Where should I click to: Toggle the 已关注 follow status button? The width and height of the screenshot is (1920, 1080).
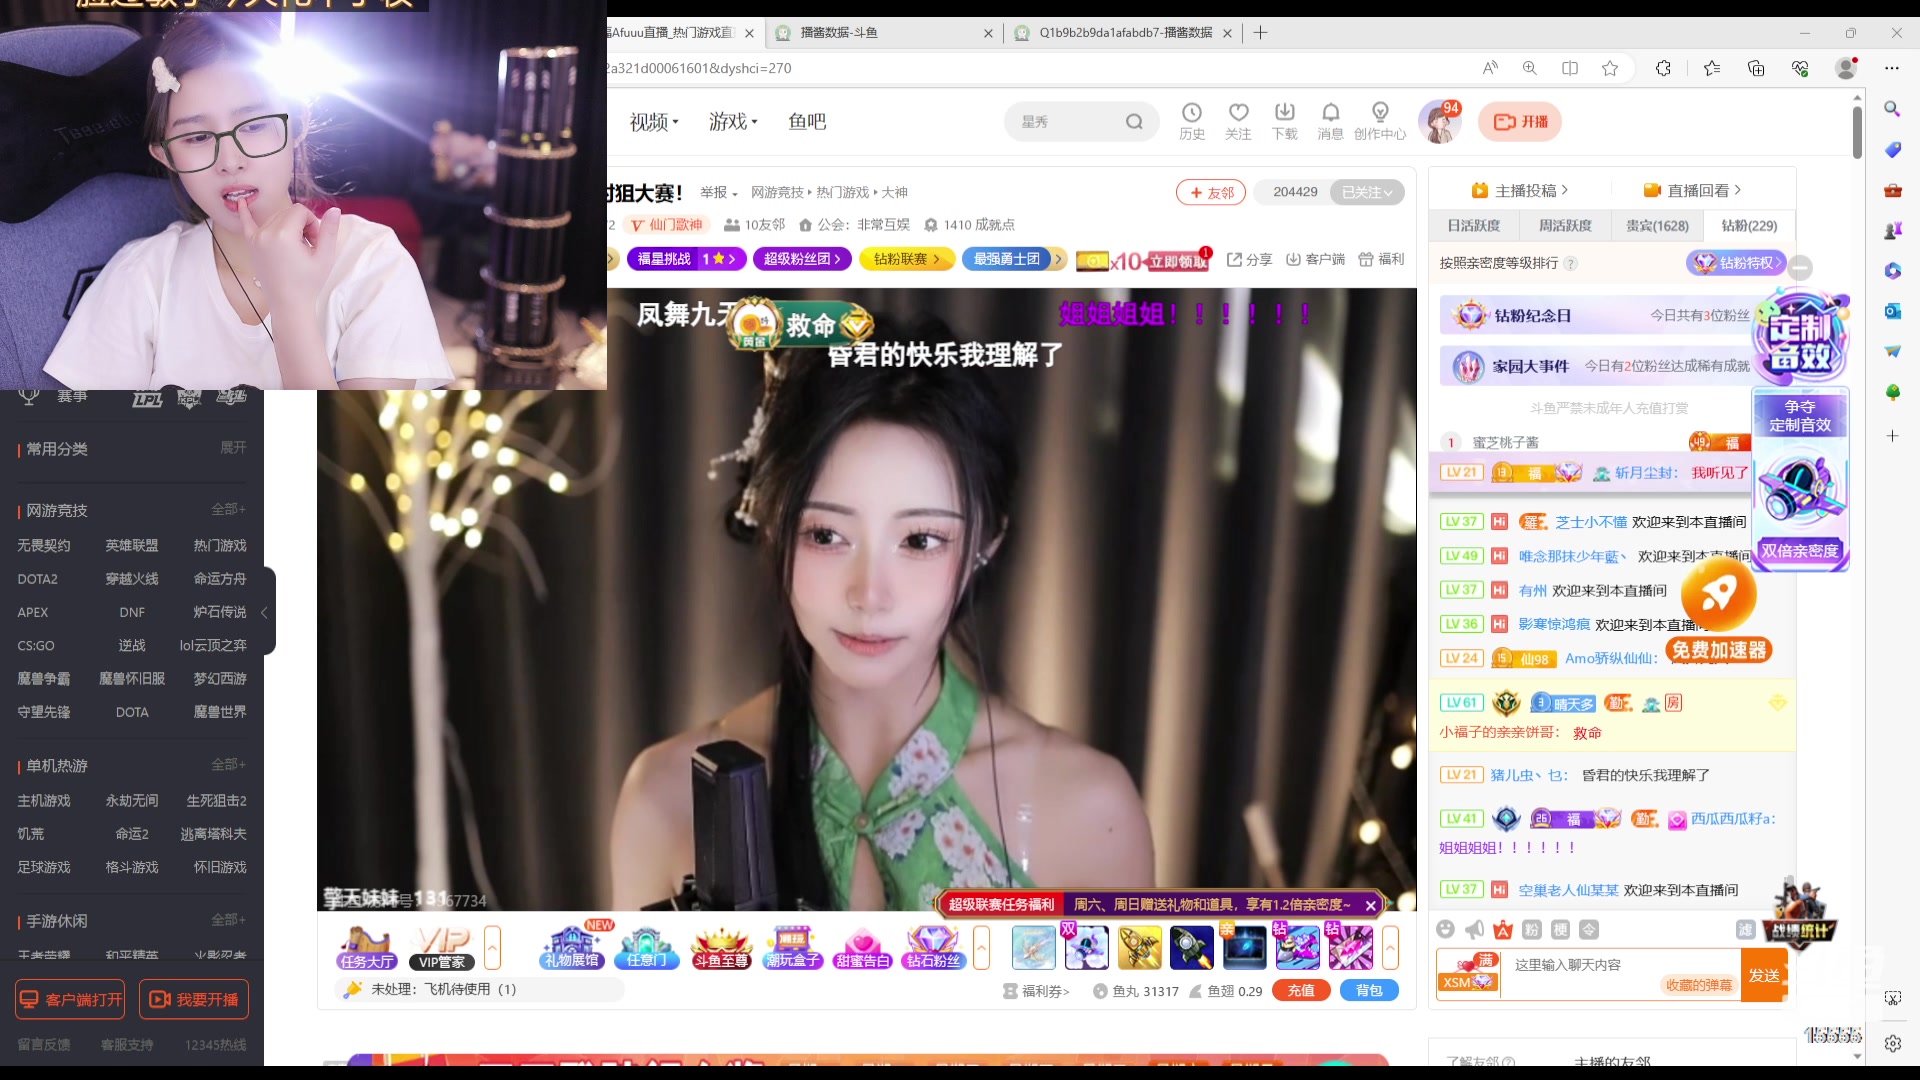coord(1367,192)
